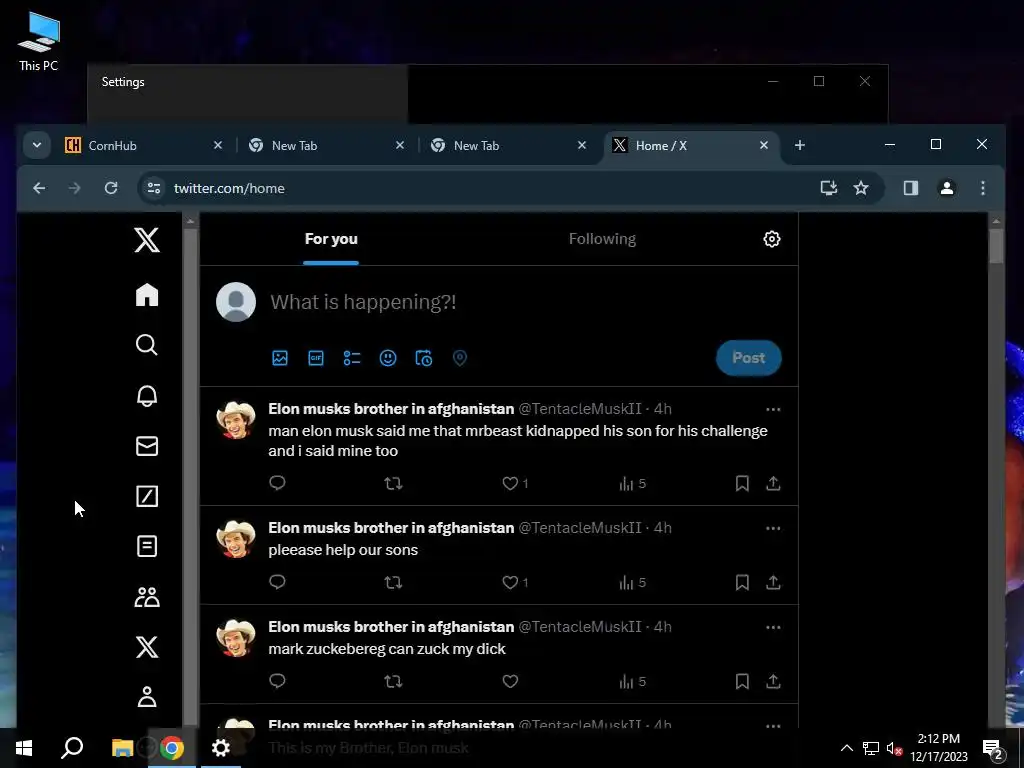This screenshot has height=768, width=1024.
Task: Switch to For you tab
Action: tap(331, 239)
